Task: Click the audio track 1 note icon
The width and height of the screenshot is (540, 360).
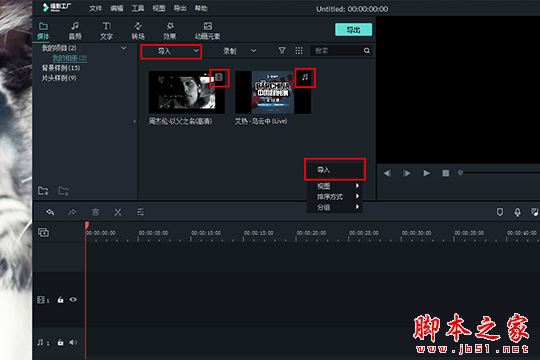Action: coord(41,342)
